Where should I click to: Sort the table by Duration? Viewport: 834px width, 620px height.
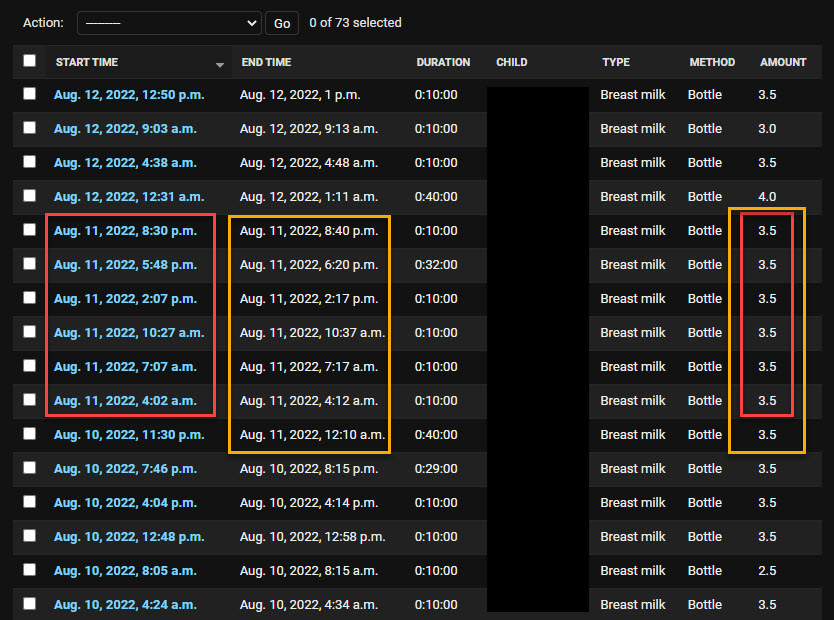443,62
